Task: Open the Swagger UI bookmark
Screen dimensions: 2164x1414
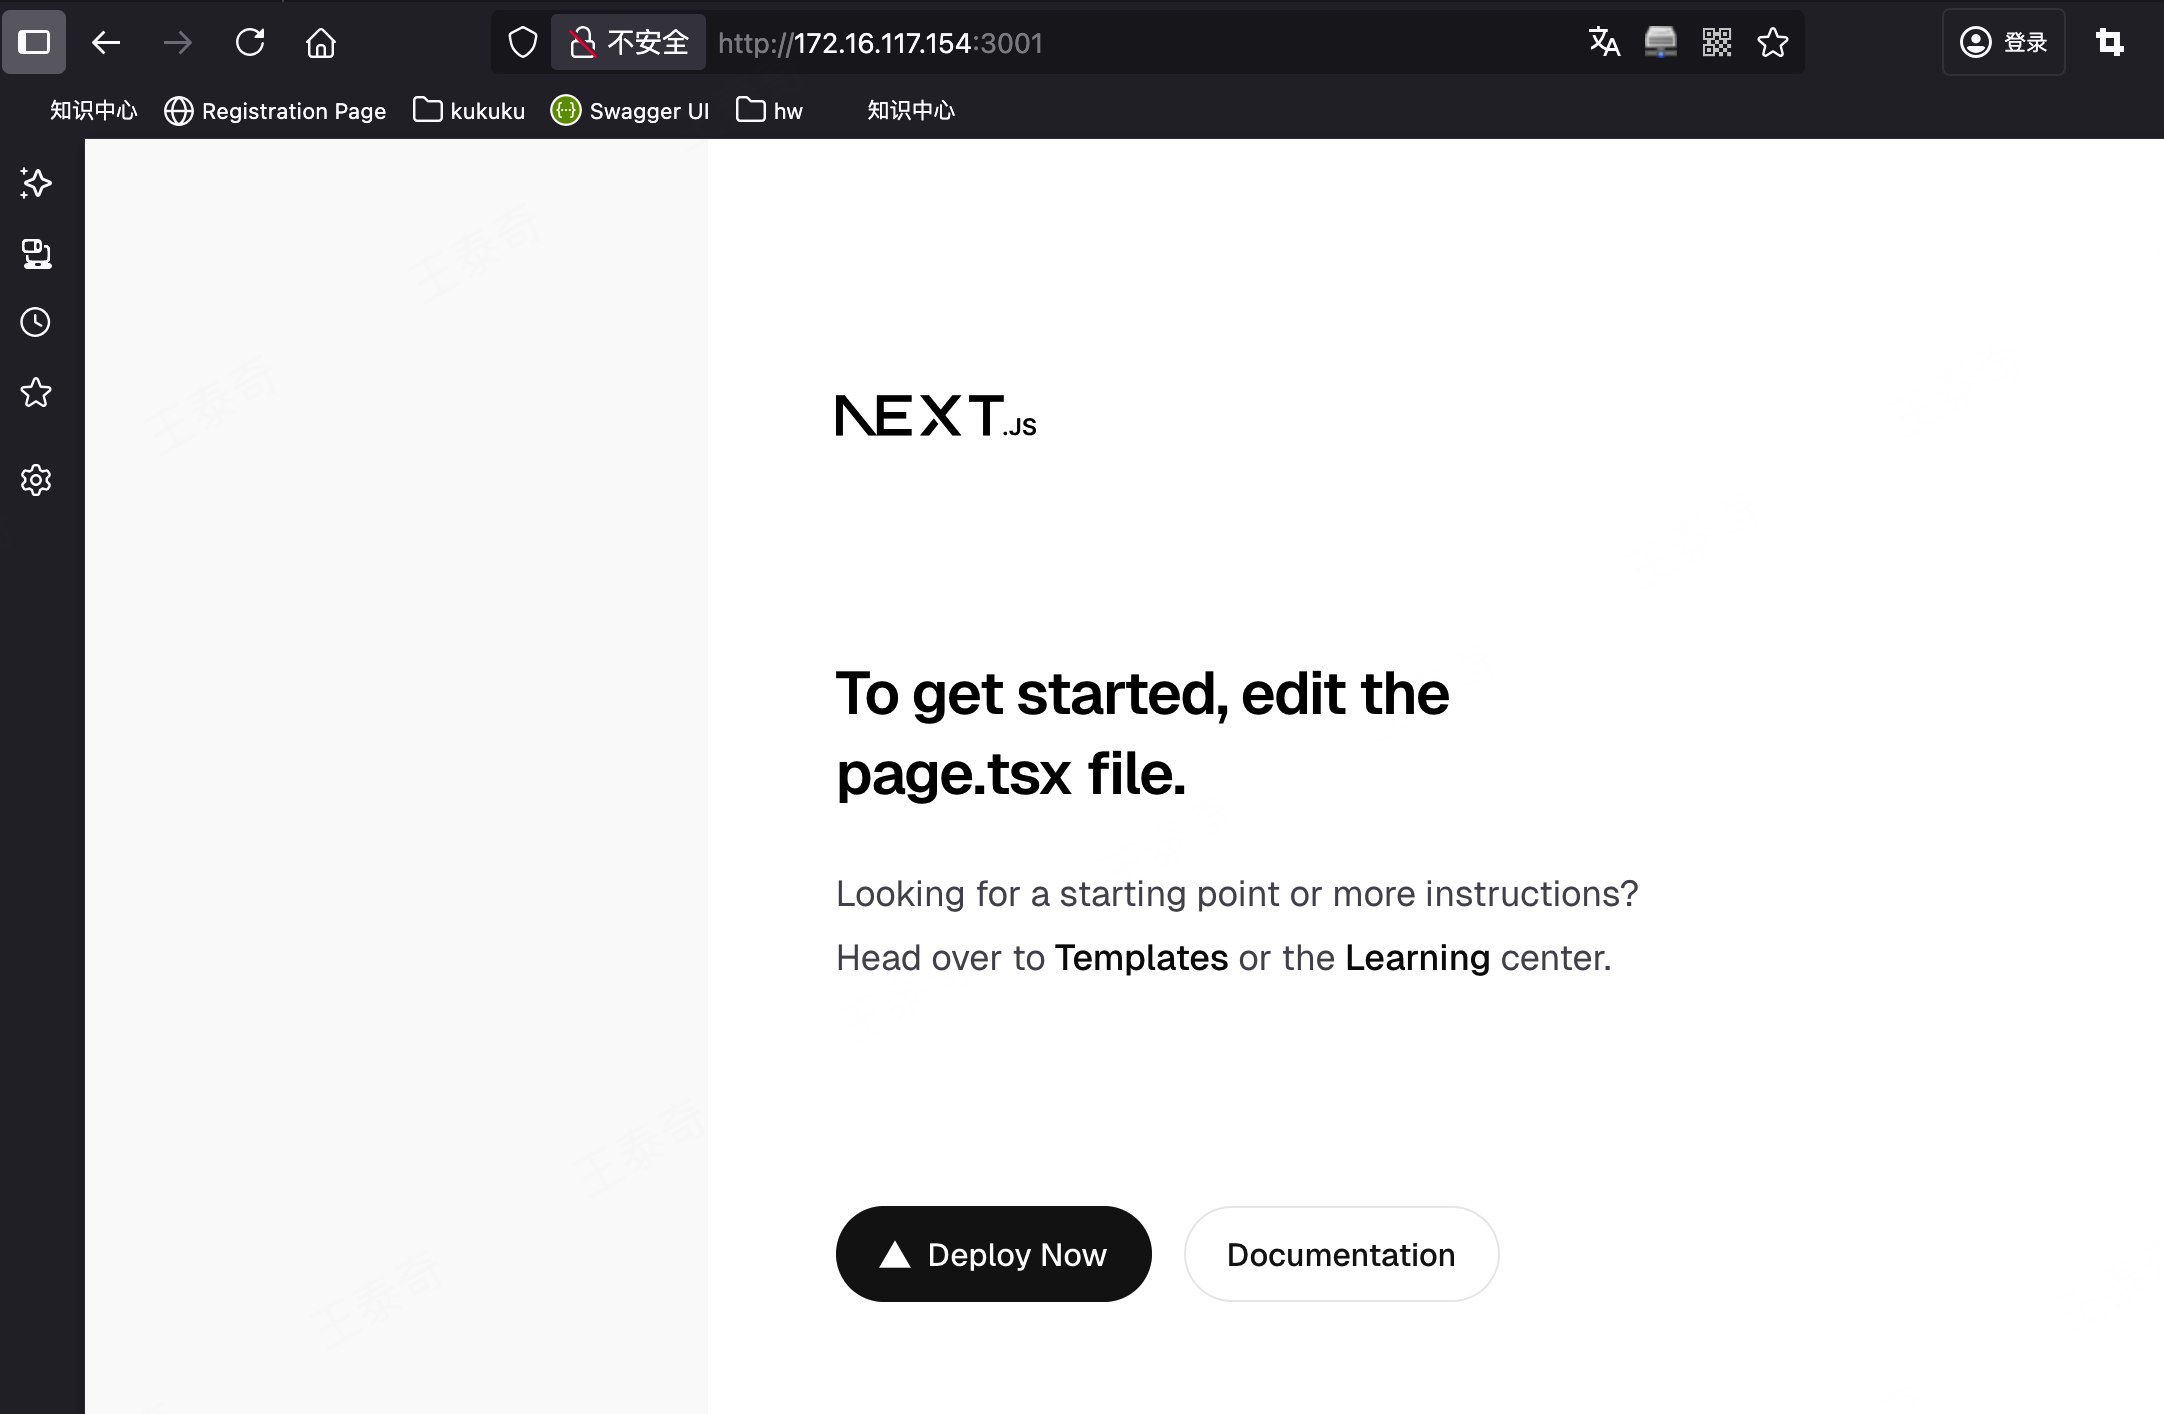Action: (630, 110)
